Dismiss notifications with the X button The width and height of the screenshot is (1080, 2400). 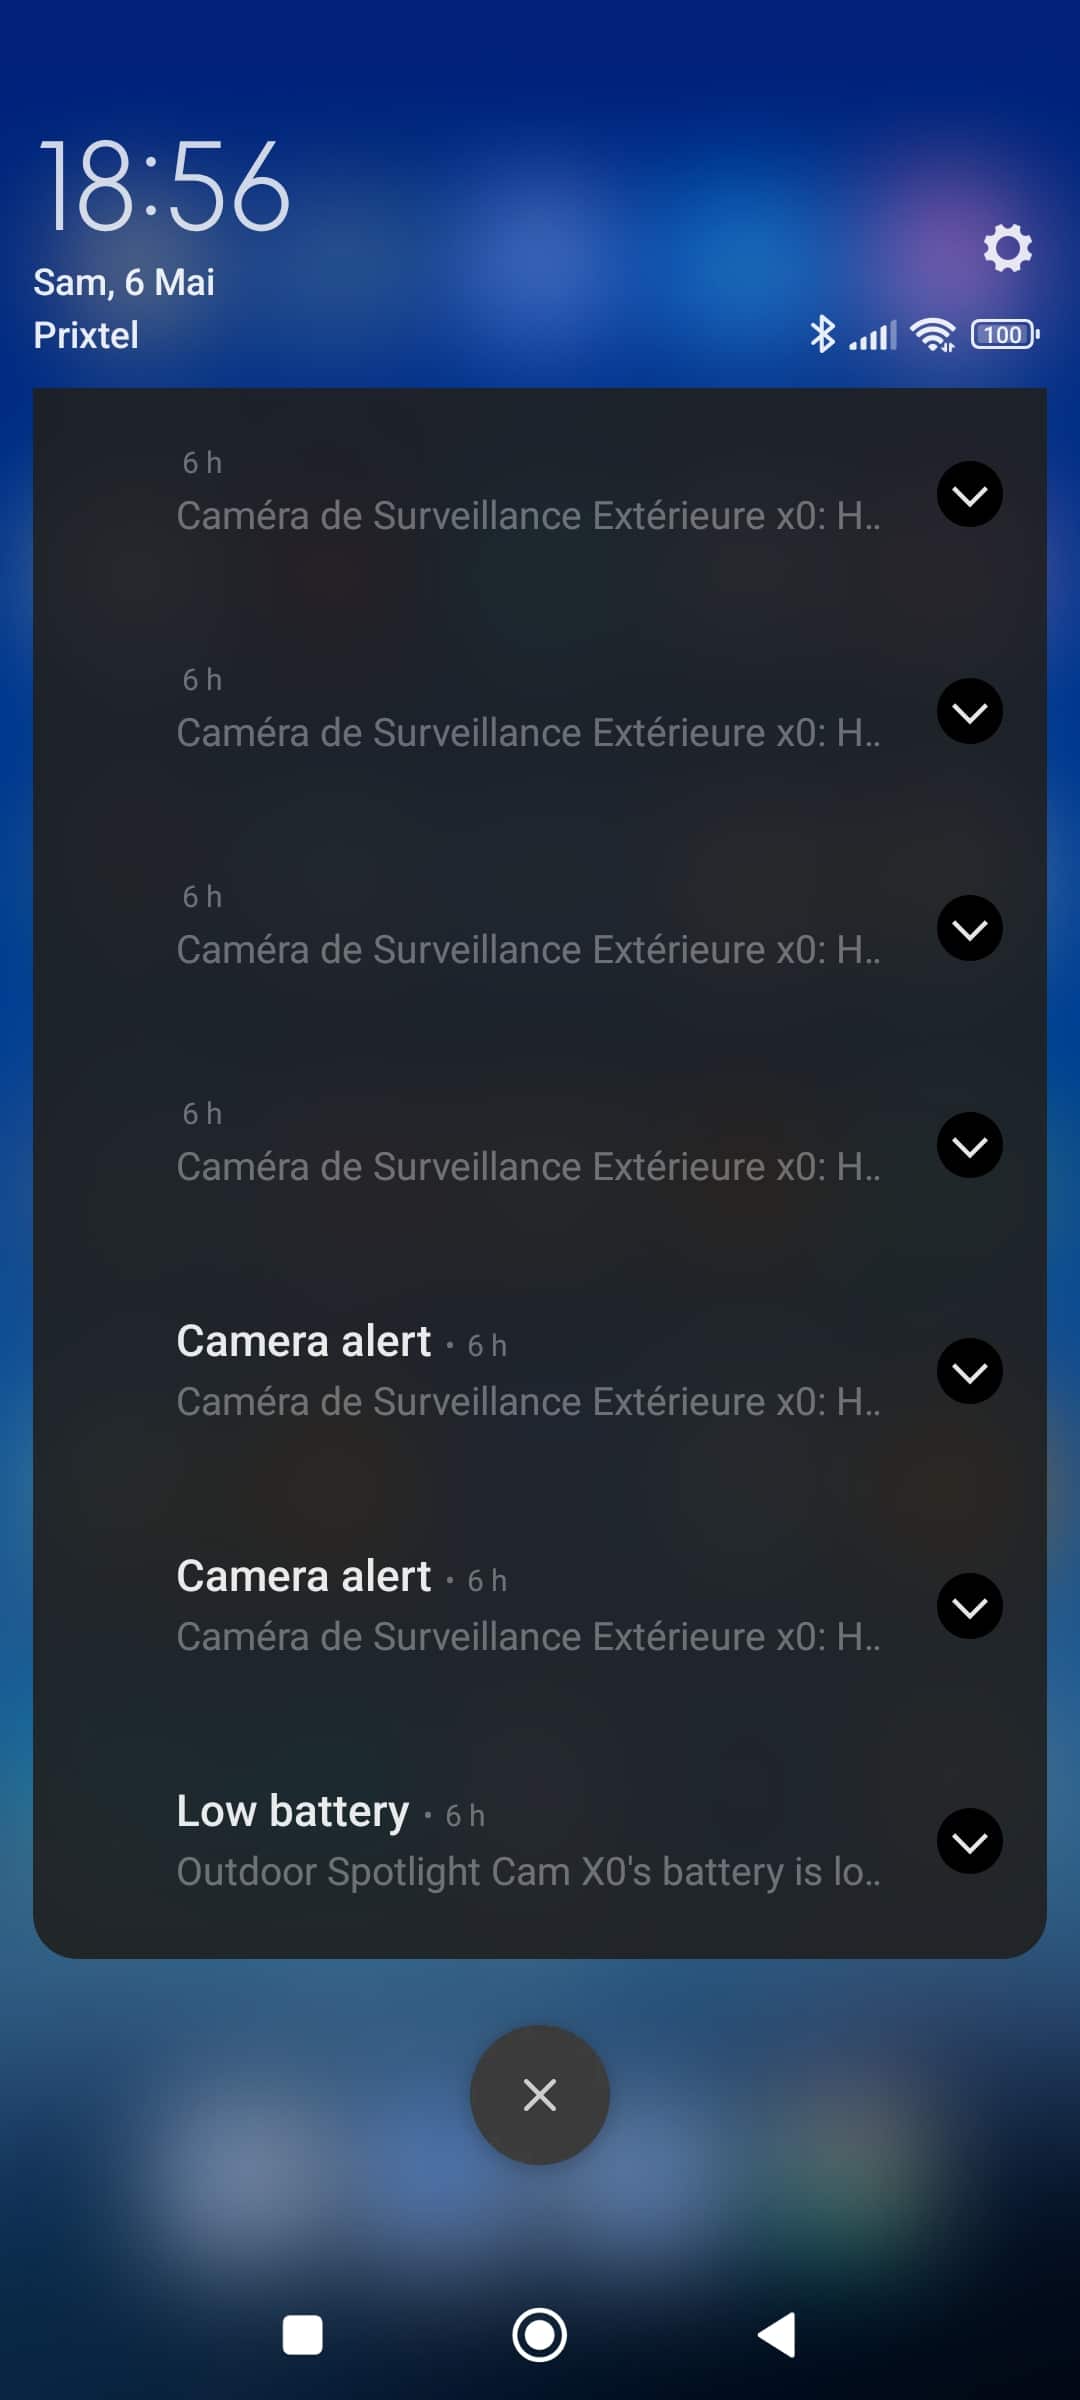point(540,2095)
